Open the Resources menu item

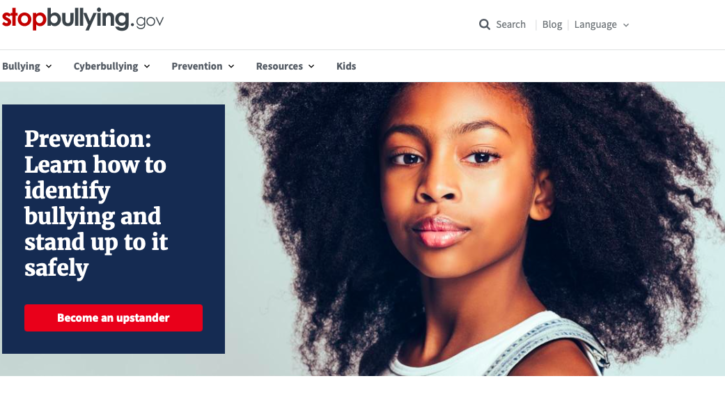pos(285,66)
